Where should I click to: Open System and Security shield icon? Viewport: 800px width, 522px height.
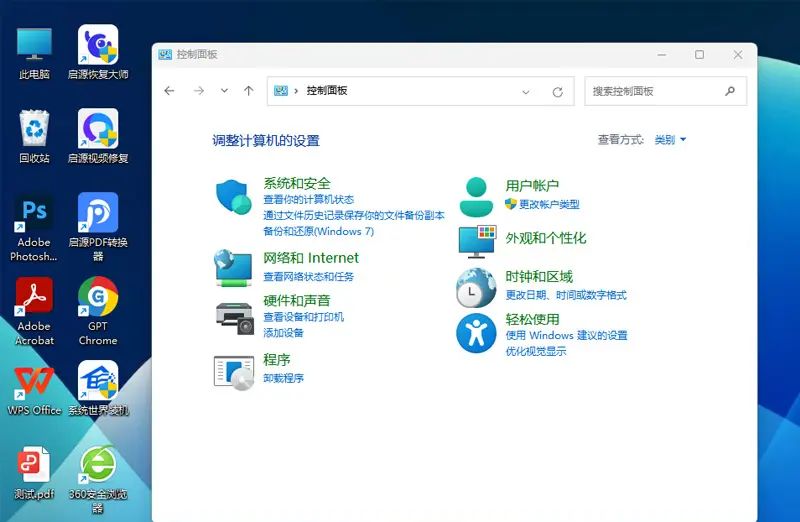[234, 197]
